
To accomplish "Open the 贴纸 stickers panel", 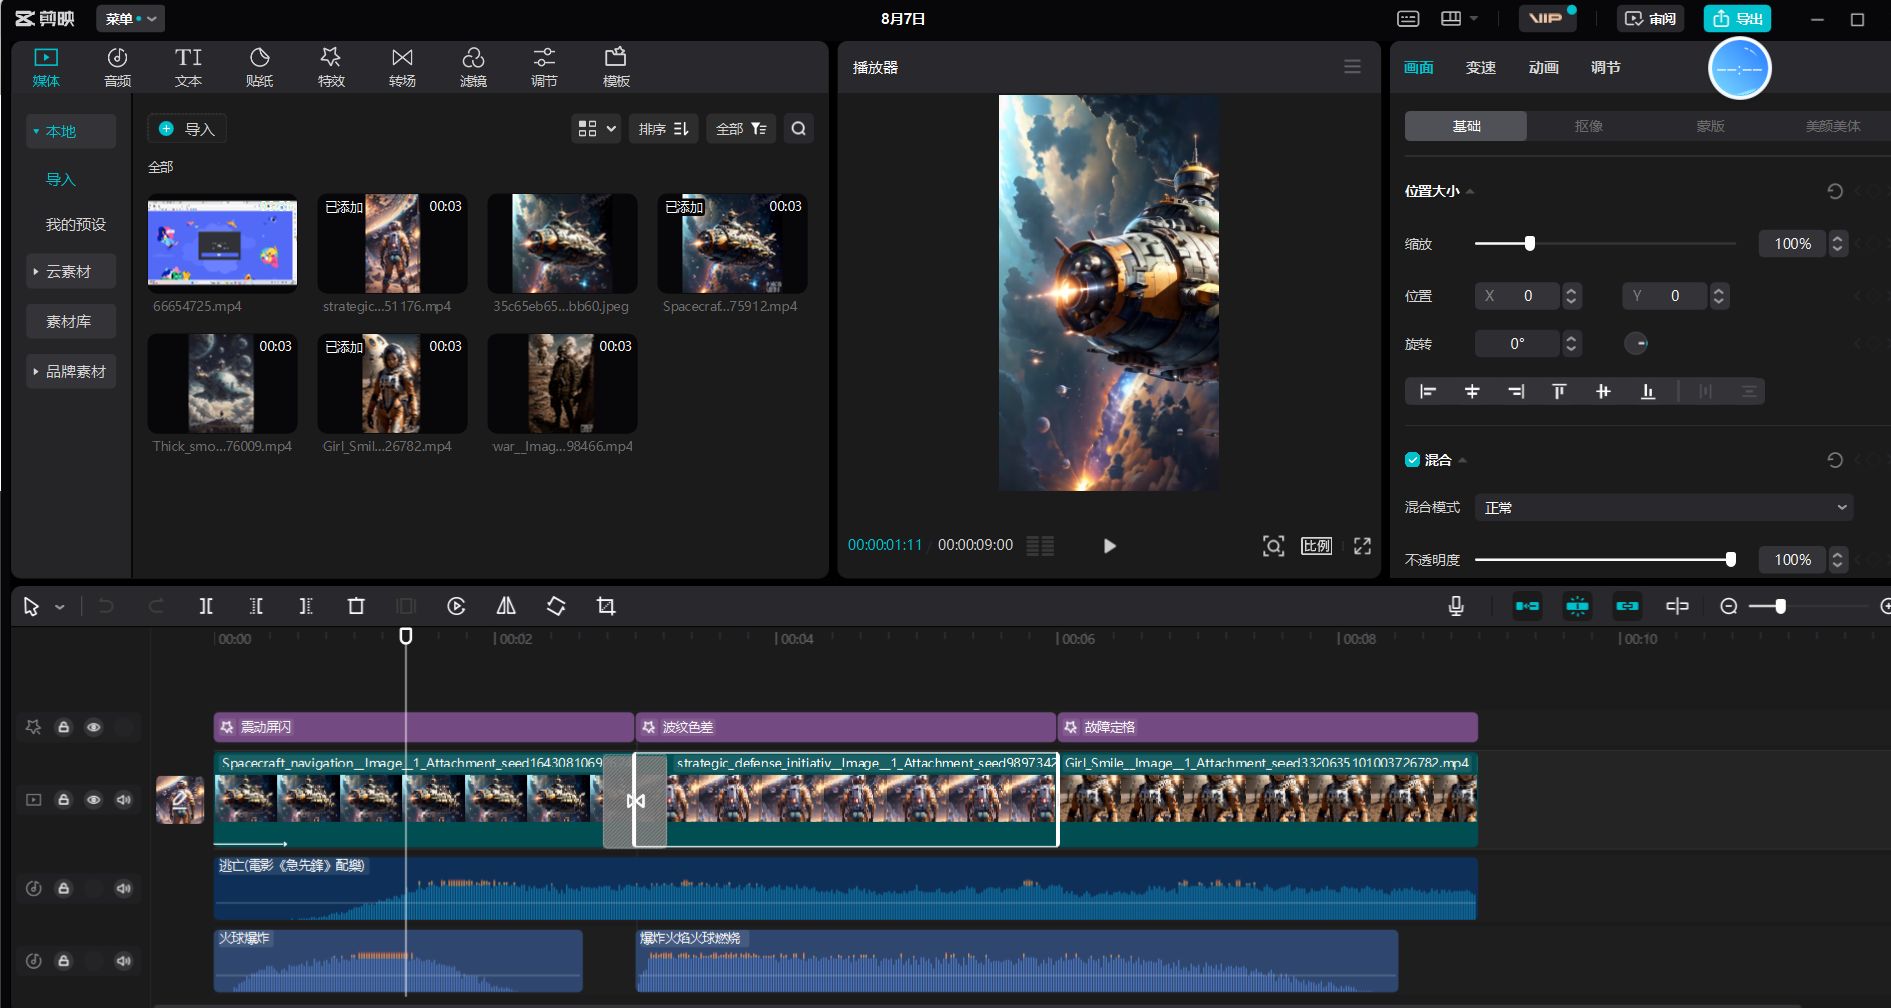I will click(259, 67).
